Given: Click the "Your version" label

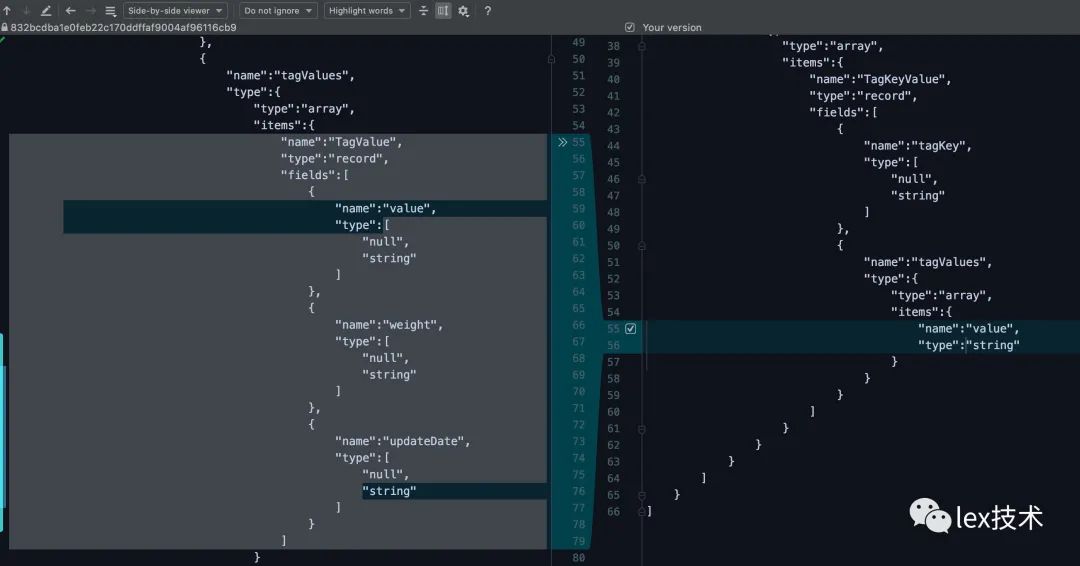Looking at the screenshot, I should pos(672,28).
